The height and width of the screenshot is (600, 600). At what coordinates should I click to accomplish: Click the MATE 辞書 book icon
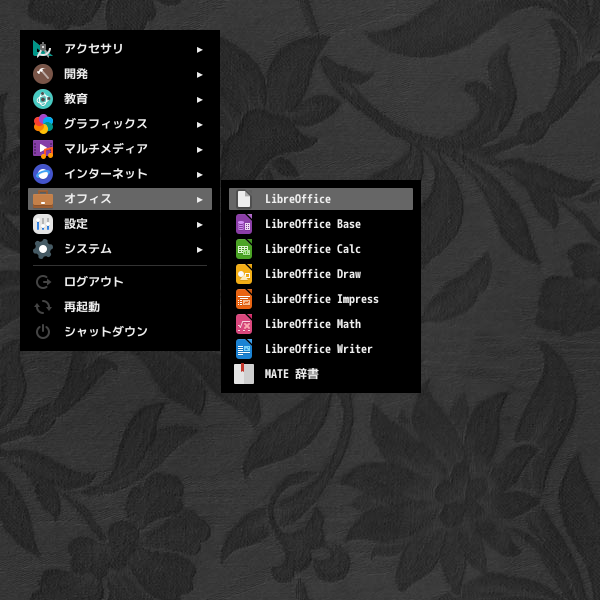244,374
